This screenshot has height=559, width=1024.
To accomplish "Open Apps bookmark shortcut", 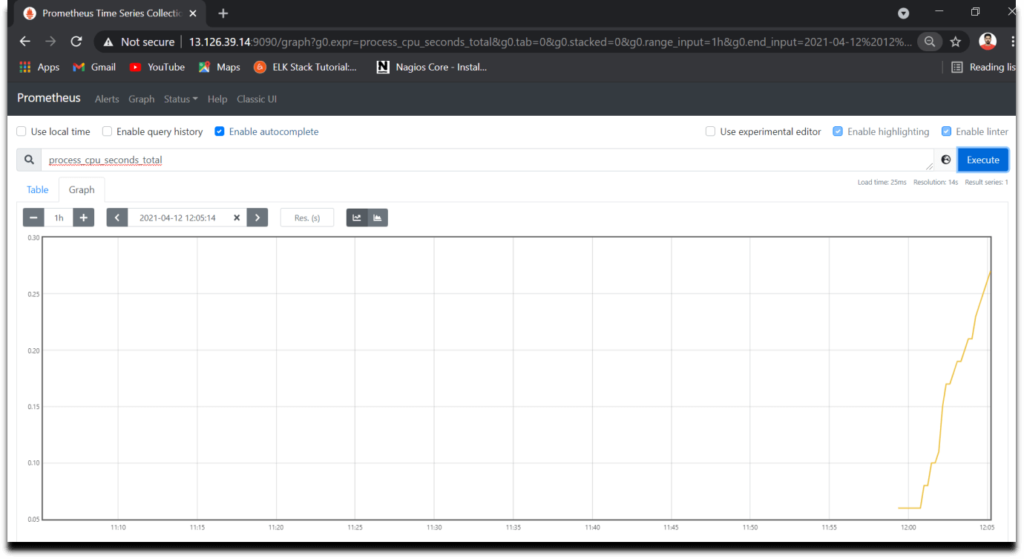I will pos(39,67).
